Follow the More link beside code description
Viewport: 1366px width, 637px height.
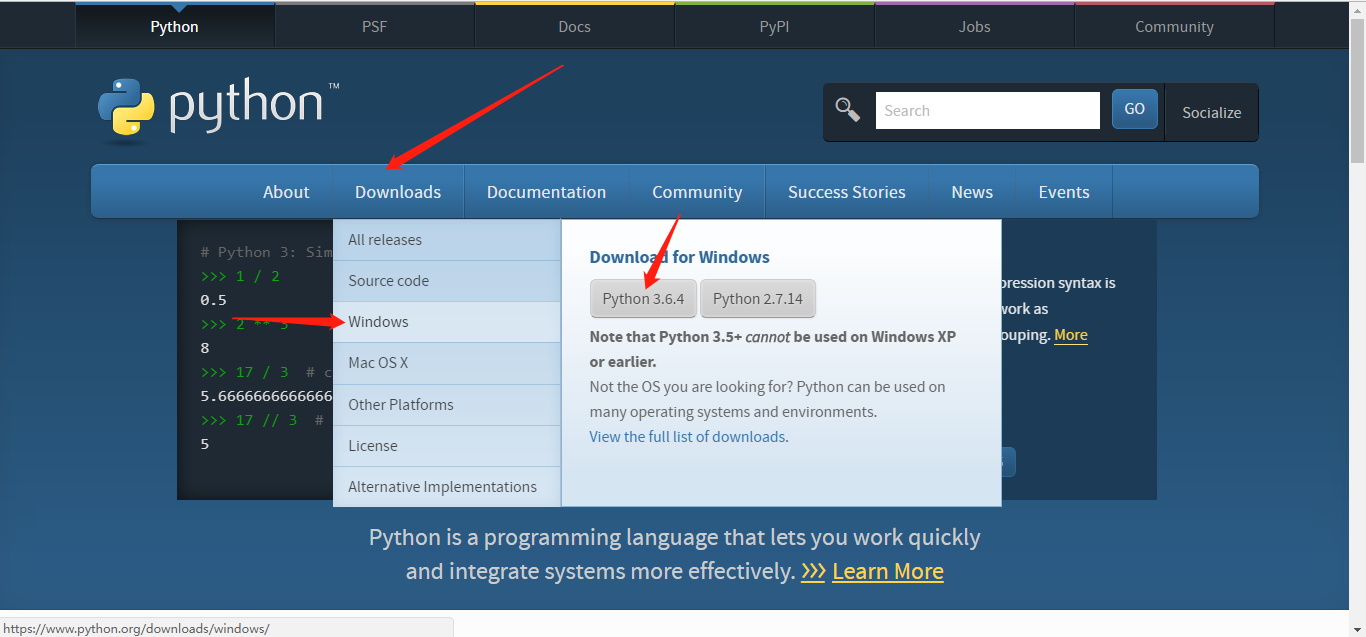1071,335
